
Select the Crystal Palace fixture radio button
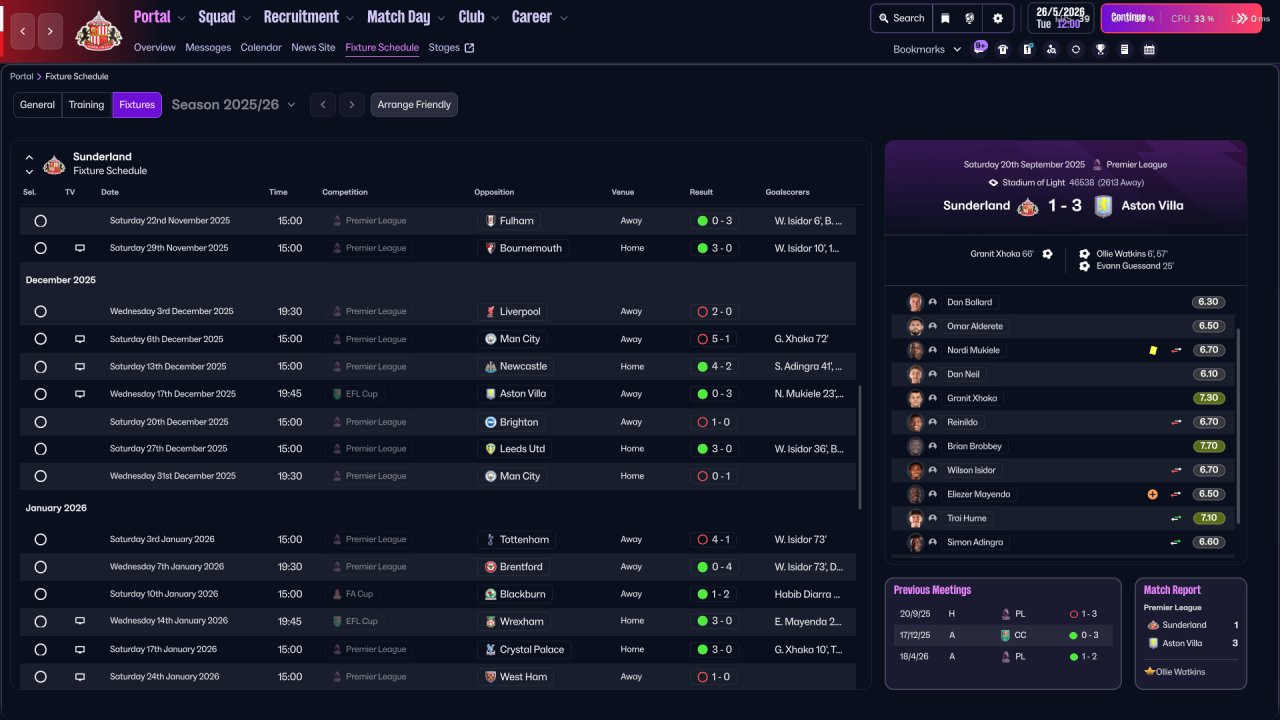click(x=40, y=649)
